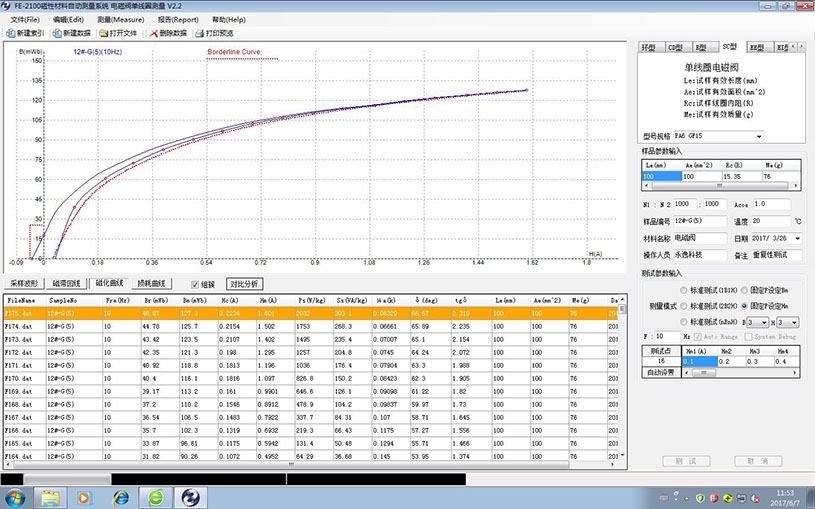815x509 pixels.
Task: Click the tab-strip left scroll arrow
Action: 793,47
